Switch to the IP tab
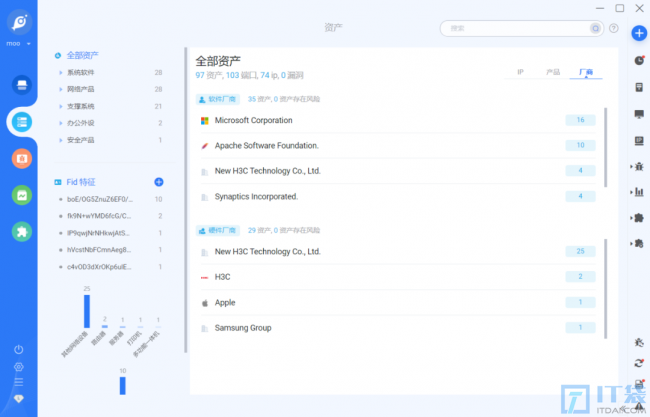The width and height of the screenshot is (650, 417). (x=520, y=72)
